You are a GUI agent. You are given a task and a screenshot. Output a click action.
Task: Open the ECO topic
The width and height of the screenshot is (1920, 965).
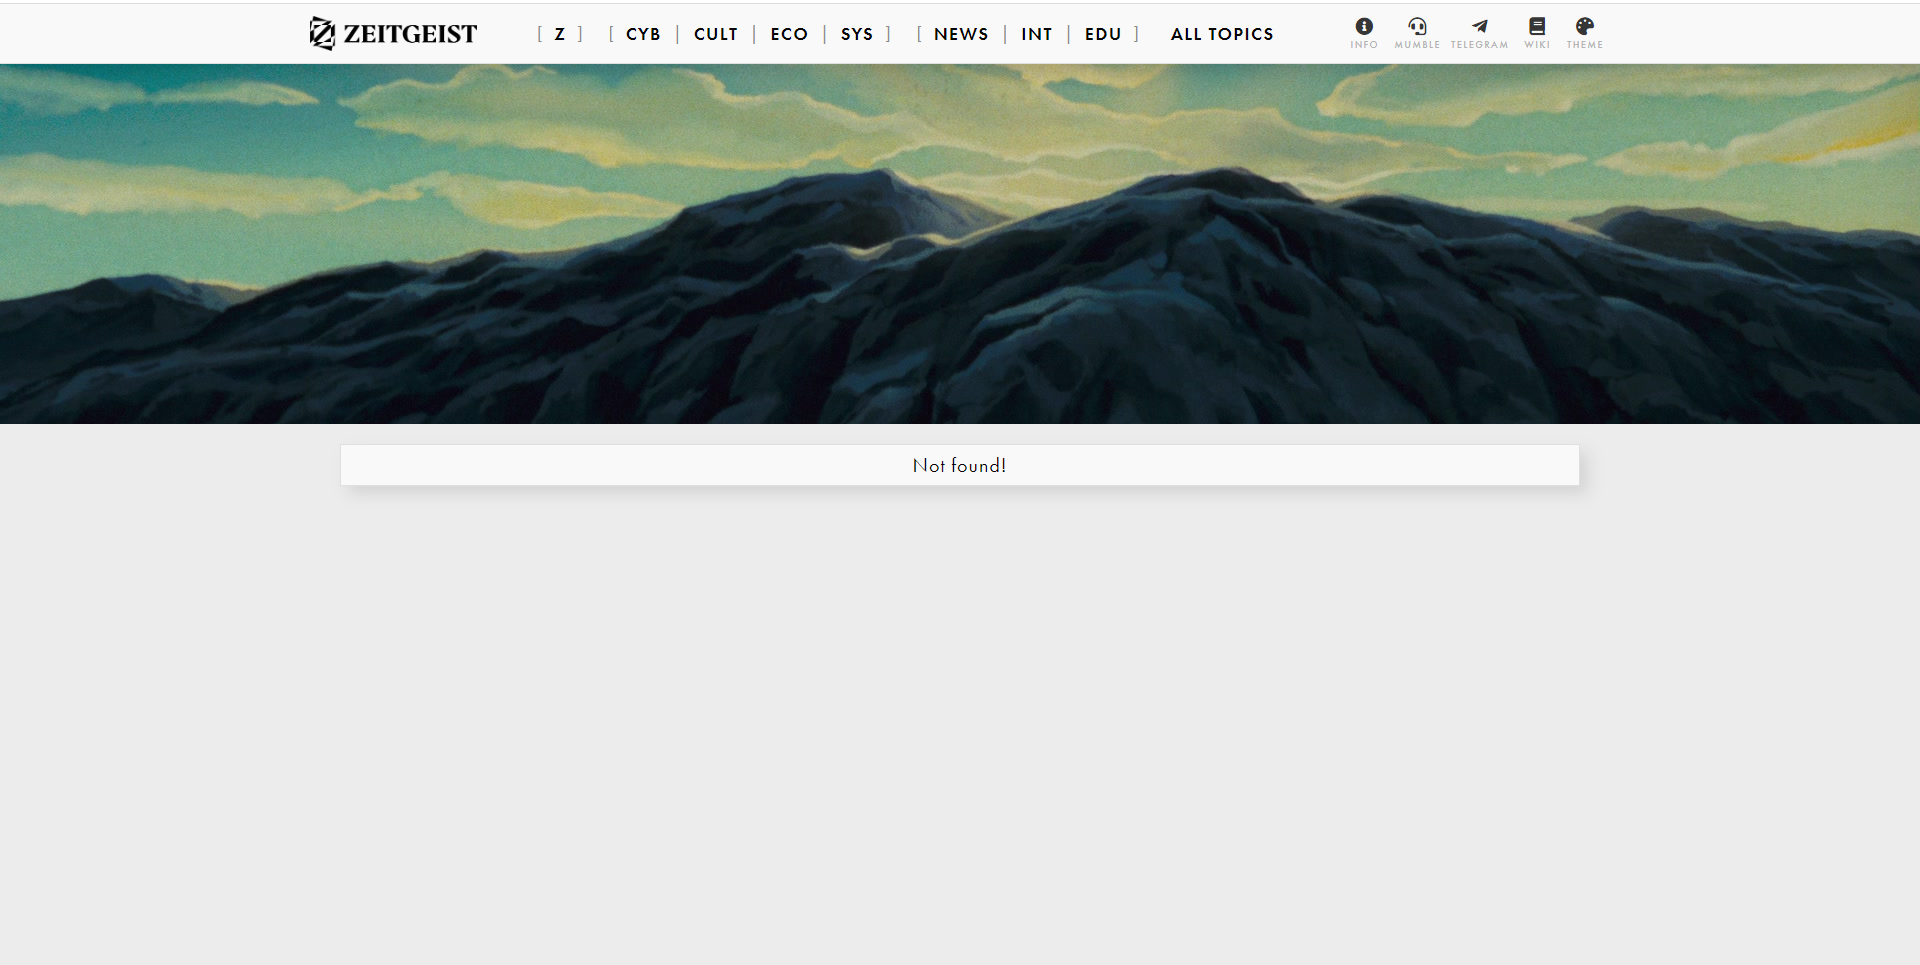(789, 34)
